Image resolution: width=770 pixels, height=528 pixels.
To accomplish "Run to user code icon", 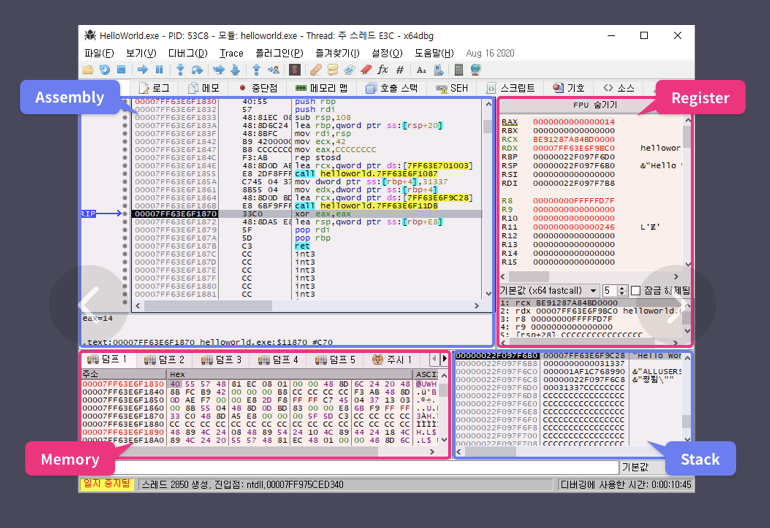I will point(273,70).
